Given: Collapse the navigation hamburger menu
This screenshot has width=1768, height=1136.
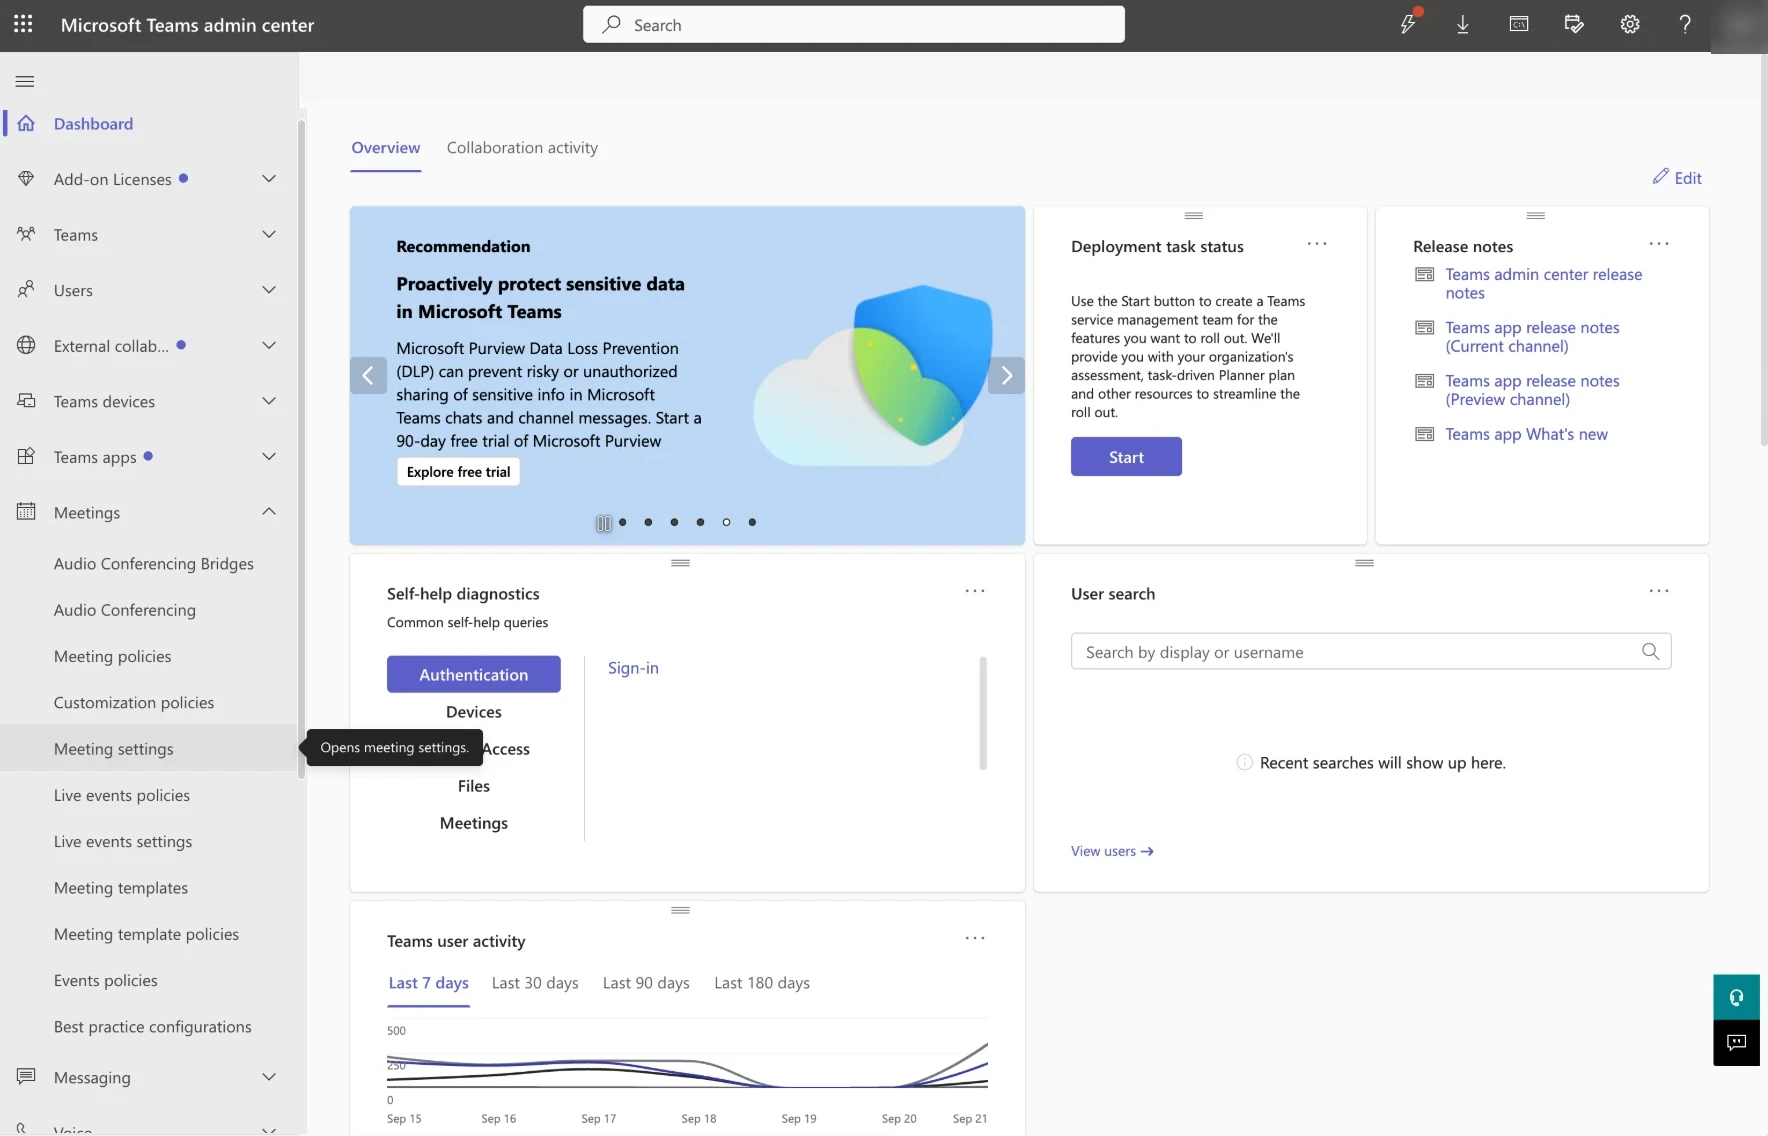Looking at the screenshot, I should click(x=25, y=81).
